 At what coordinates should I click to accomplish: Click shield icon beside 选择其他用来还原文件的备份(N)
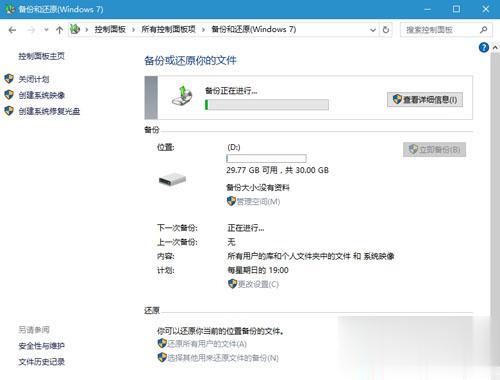pyautogui.click(x=162, y=358)
